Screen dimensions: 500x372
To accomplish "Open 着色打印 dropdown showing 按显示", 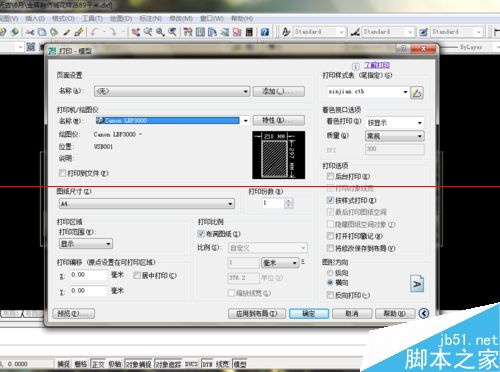I will pyautogui.click(x=395, y=123).
